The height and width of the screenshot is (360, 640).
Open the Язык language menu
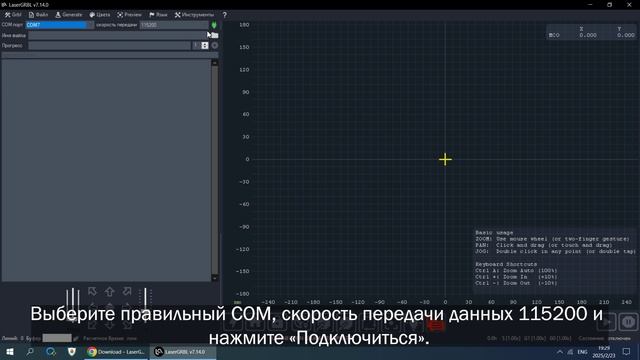tap(158, 15)
